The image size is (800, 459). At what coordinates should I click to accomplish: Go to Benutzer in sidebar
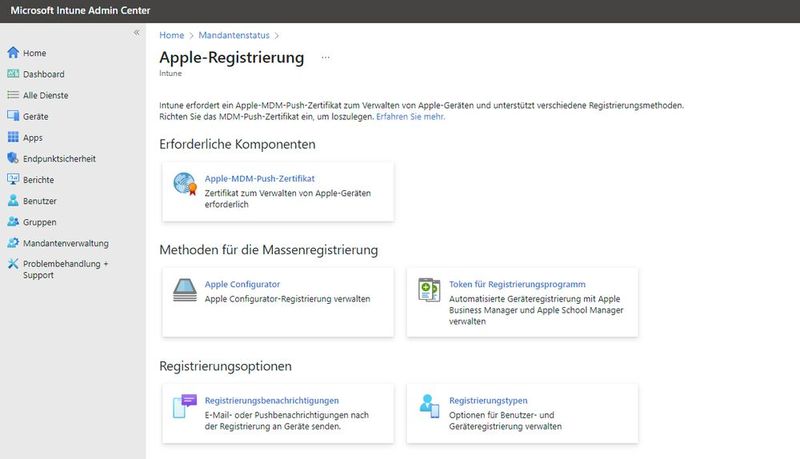40,201
